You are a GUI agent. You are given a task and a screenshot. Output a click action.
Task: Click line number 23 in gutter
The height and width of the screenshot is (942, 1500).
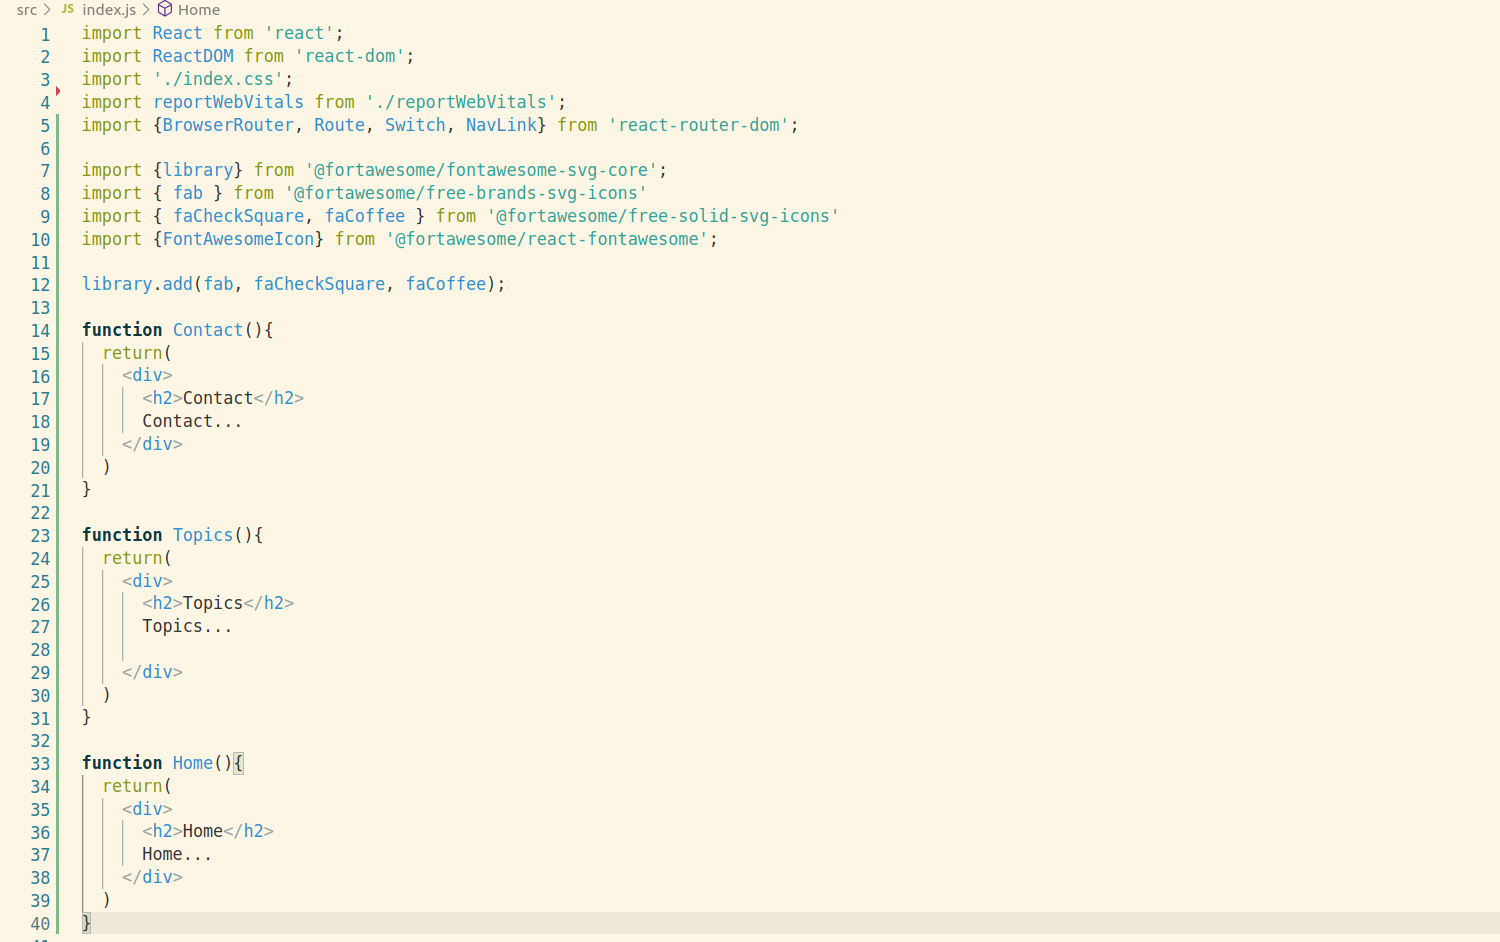tap(40, 536)
